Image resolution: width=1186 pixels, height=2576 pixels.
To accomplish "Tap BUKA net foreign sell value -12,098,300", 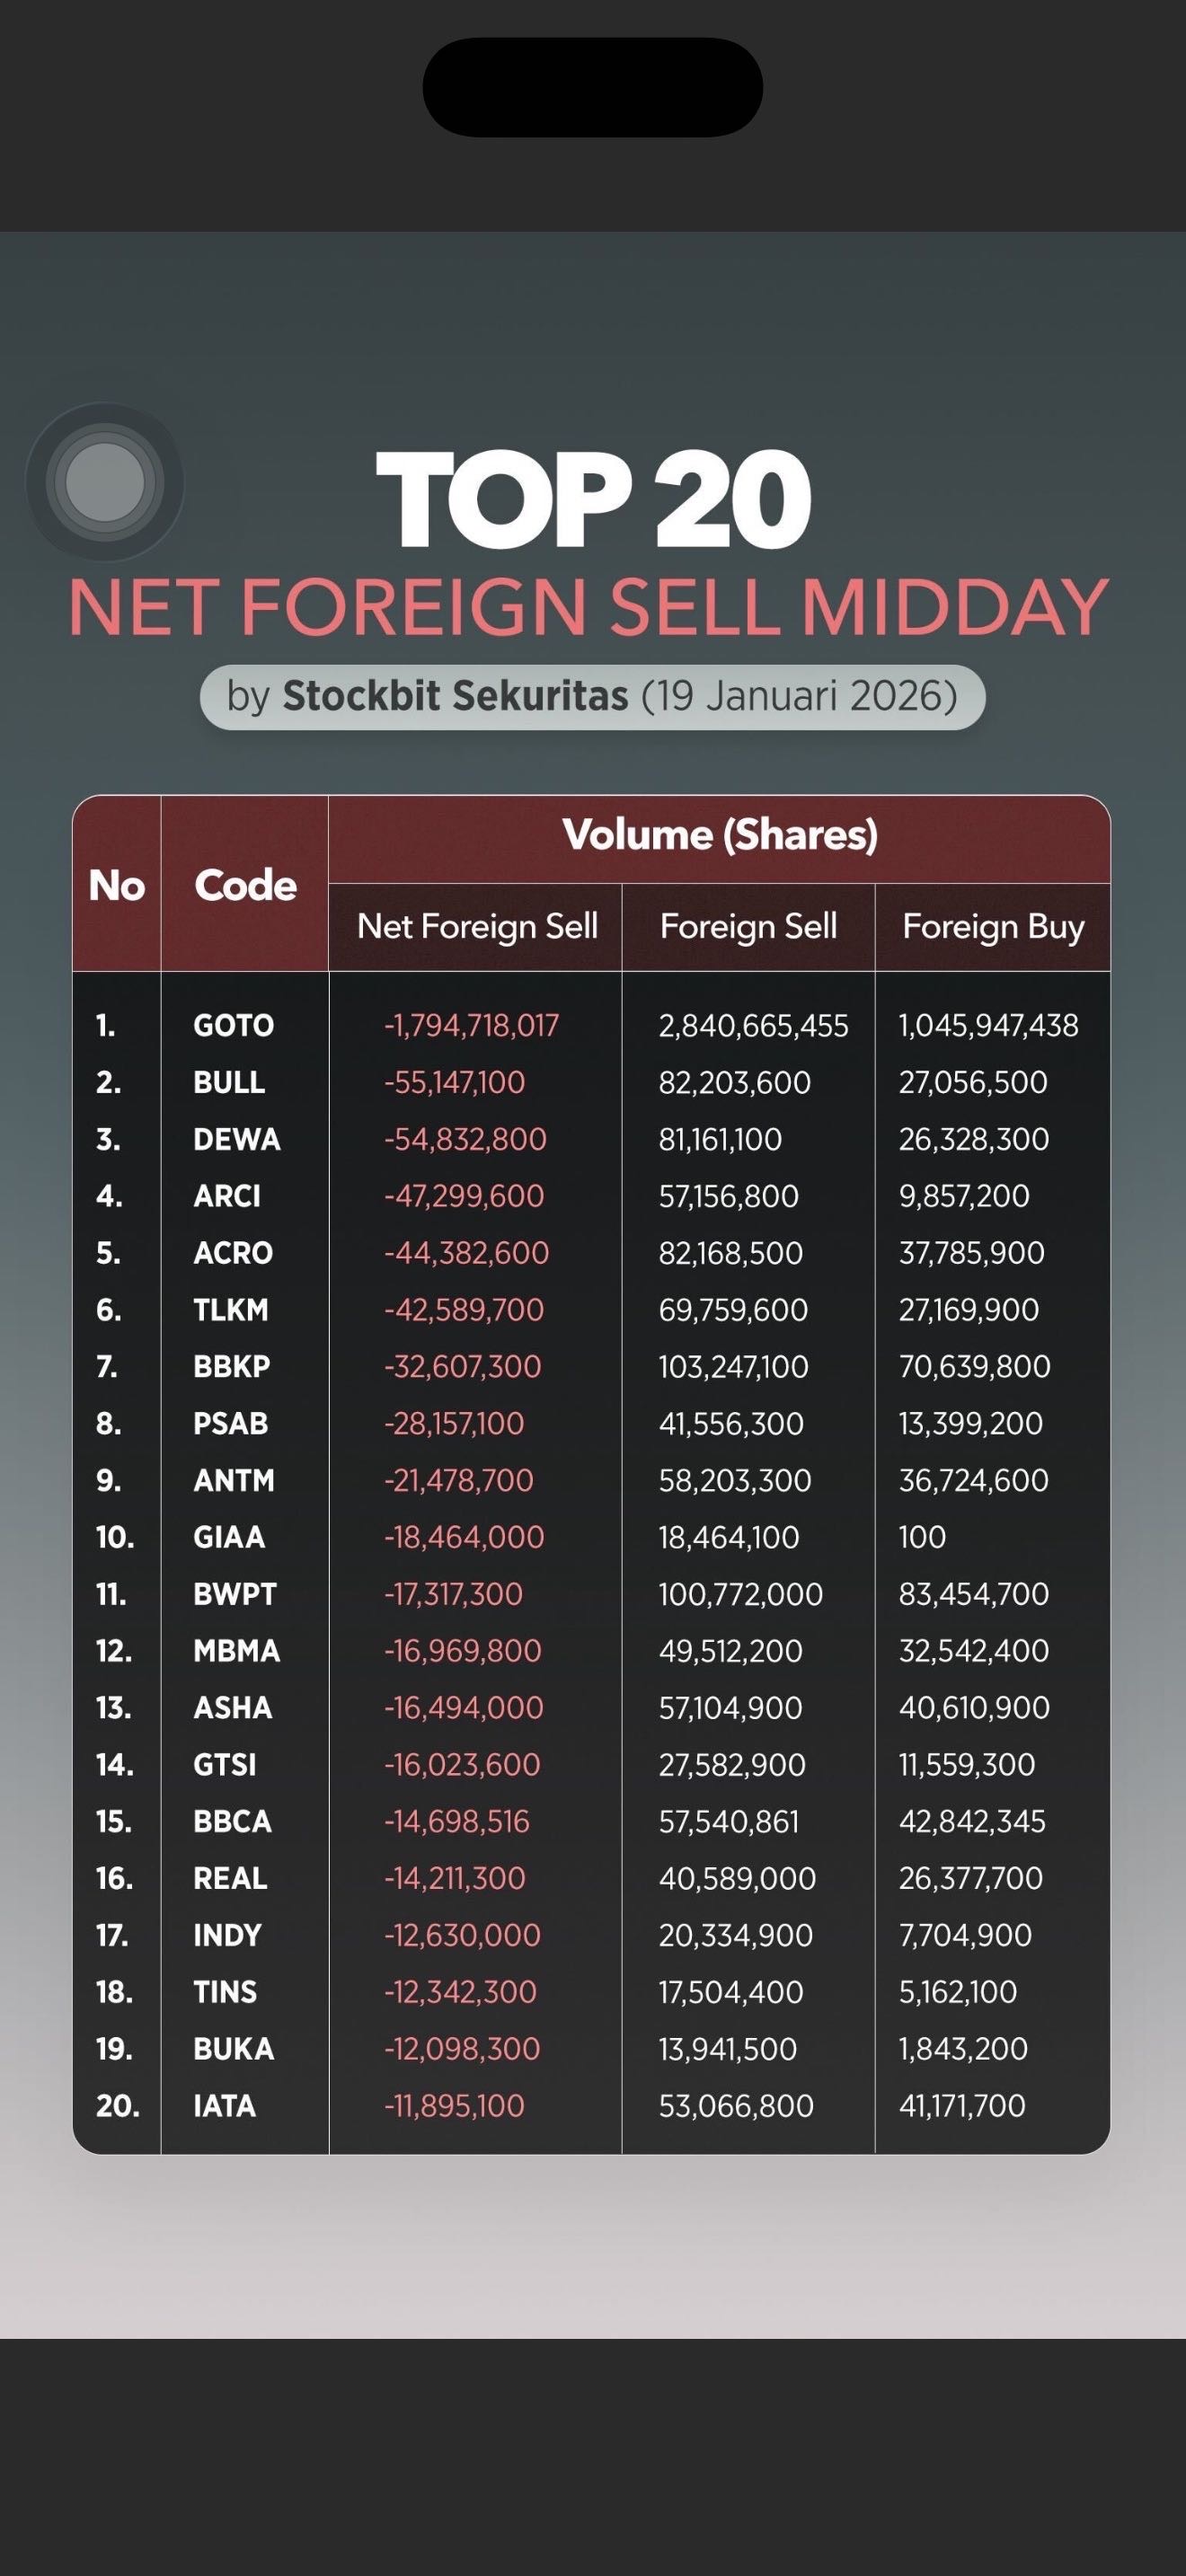I will [x=461, y=2049].
